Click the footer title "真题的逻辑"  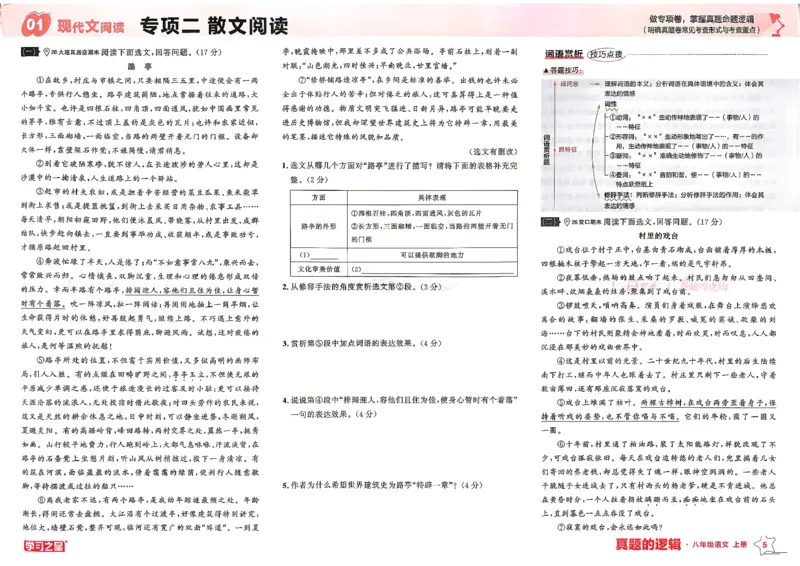click(x=648, y=545)
